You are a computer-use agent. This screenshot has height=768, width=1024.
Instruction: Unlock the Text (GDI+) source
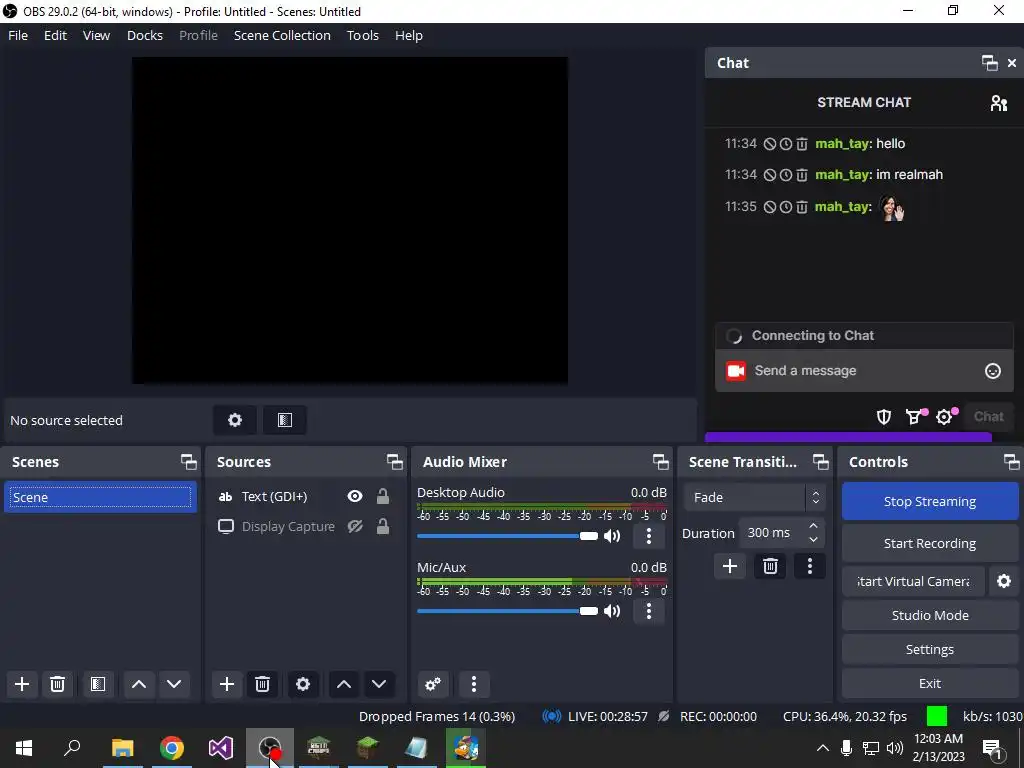pyautogui.click(x=383, y=496)
